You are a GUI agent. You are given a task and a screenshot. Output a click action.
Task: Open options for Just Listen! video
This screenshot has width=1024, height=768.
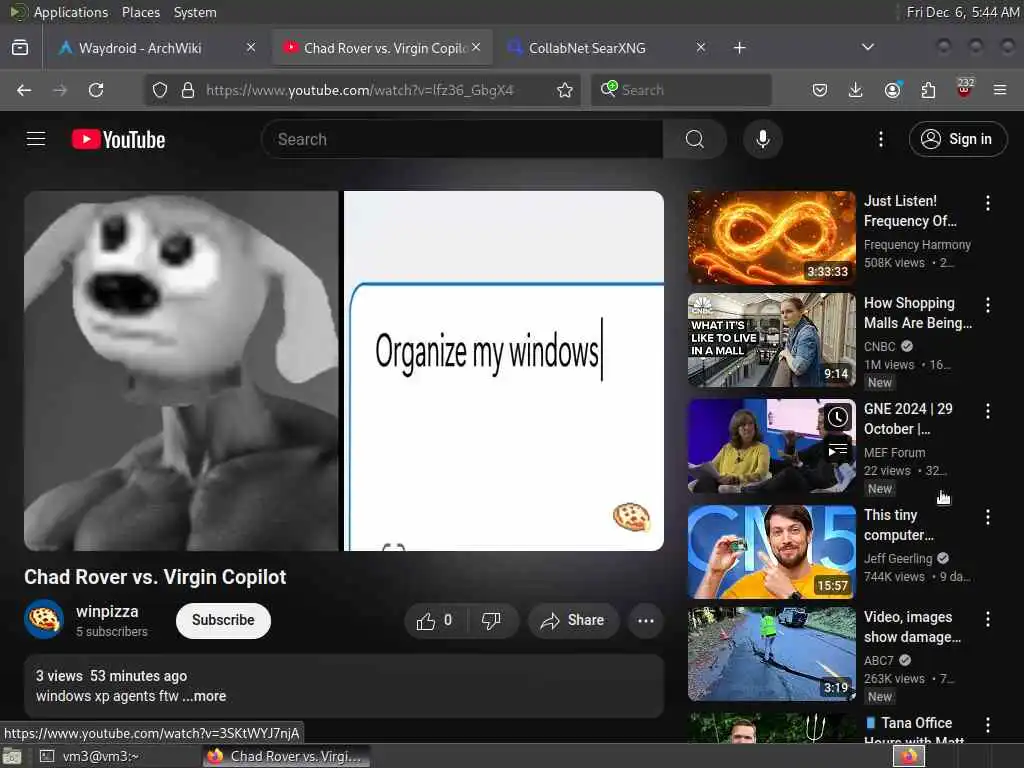pos(987,203)
